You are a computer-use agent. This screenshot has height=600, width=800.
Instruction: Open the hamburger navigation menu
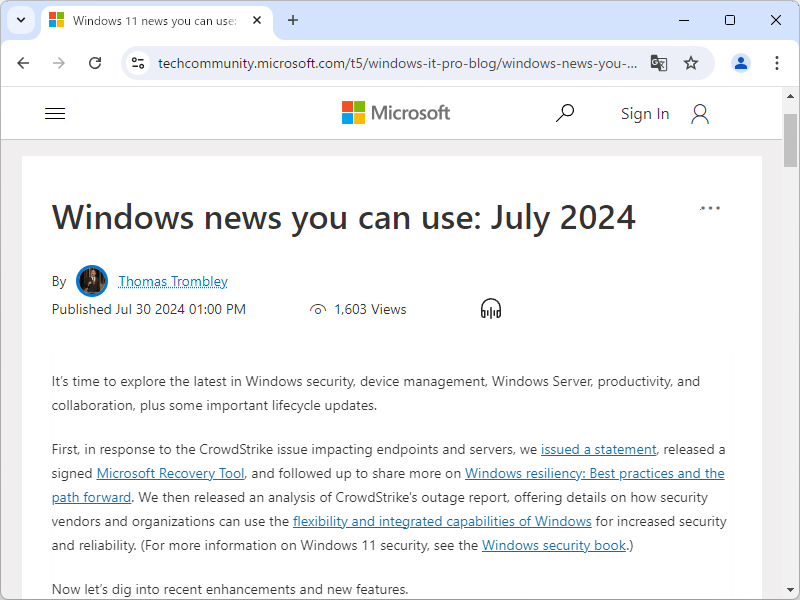click(x=55, y=113)
